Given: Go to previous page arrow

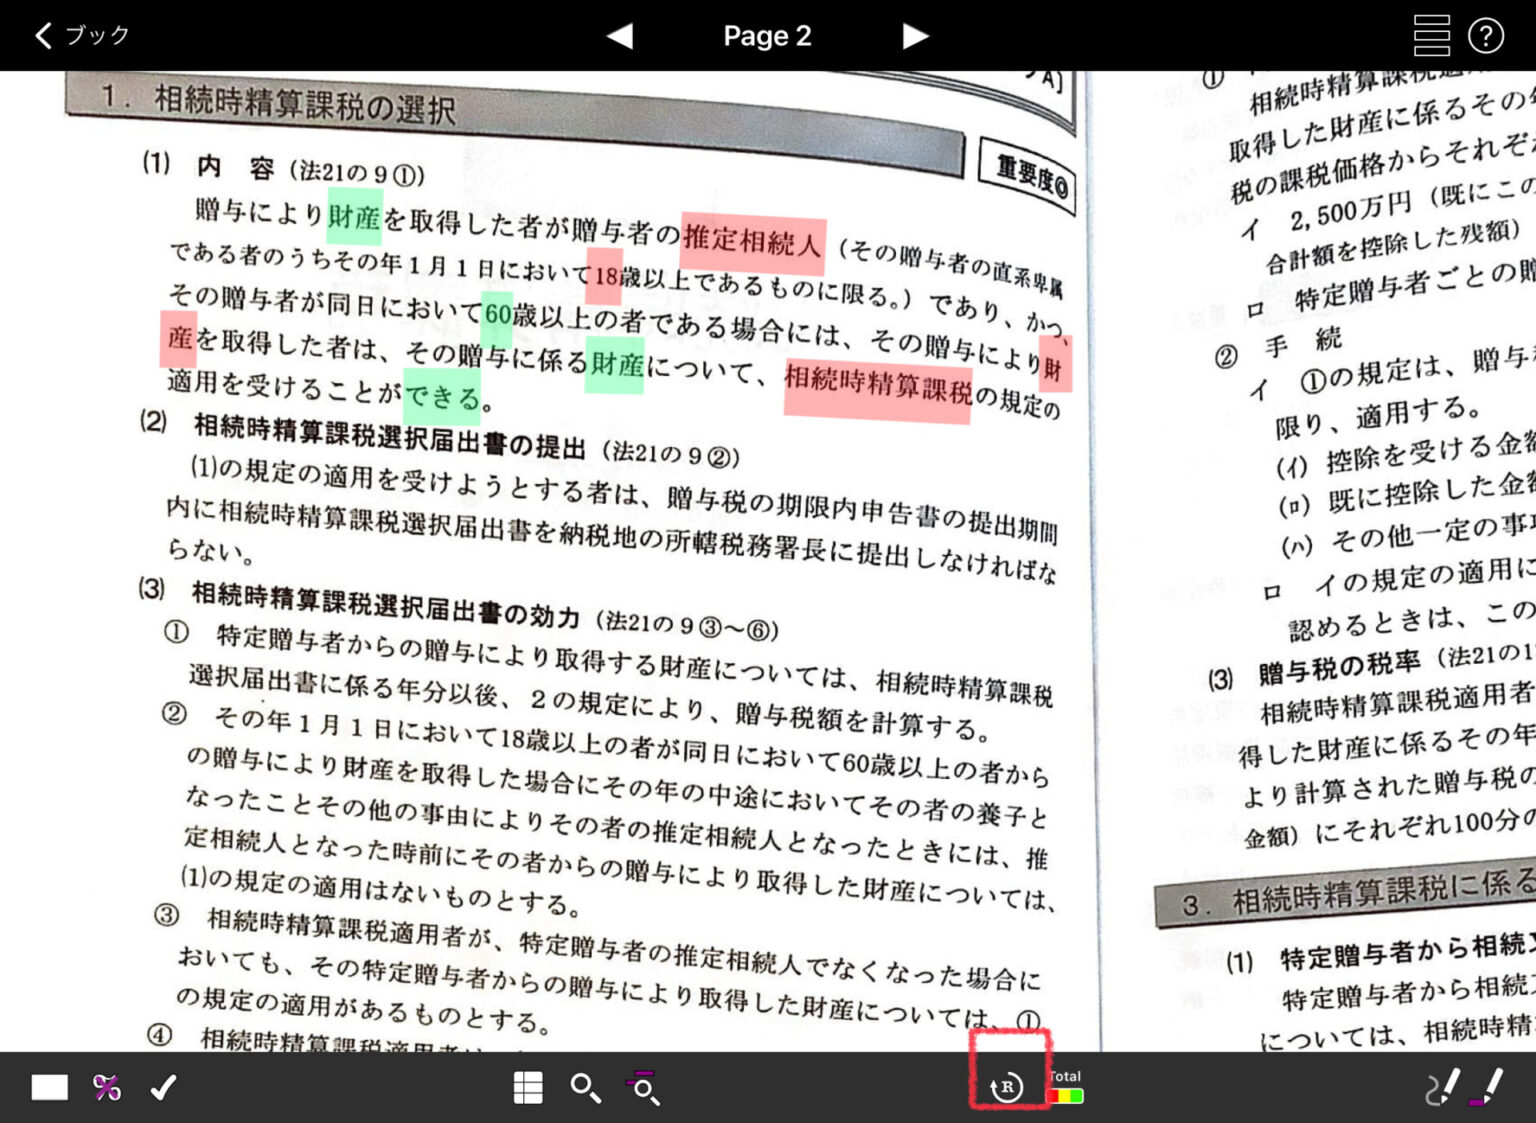Looking at the screenshot, I should click(x=620, y=36).
